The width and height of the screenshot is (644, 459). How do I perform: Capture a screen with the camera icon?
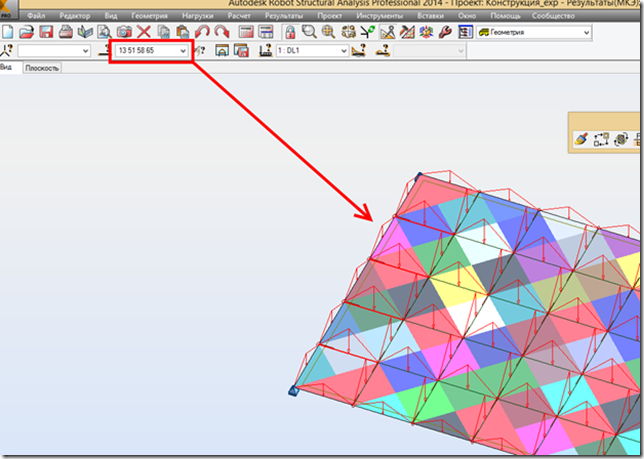click(124, 32)
